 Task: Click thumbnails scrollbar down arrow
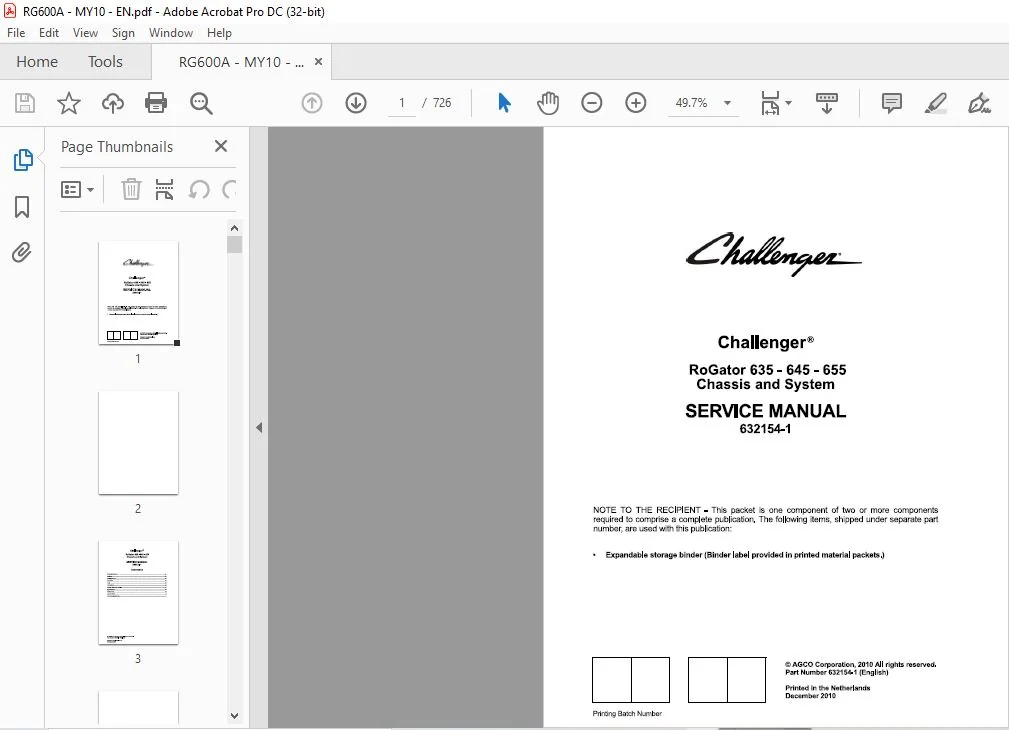pyautogui.click(x=234, y=716)
